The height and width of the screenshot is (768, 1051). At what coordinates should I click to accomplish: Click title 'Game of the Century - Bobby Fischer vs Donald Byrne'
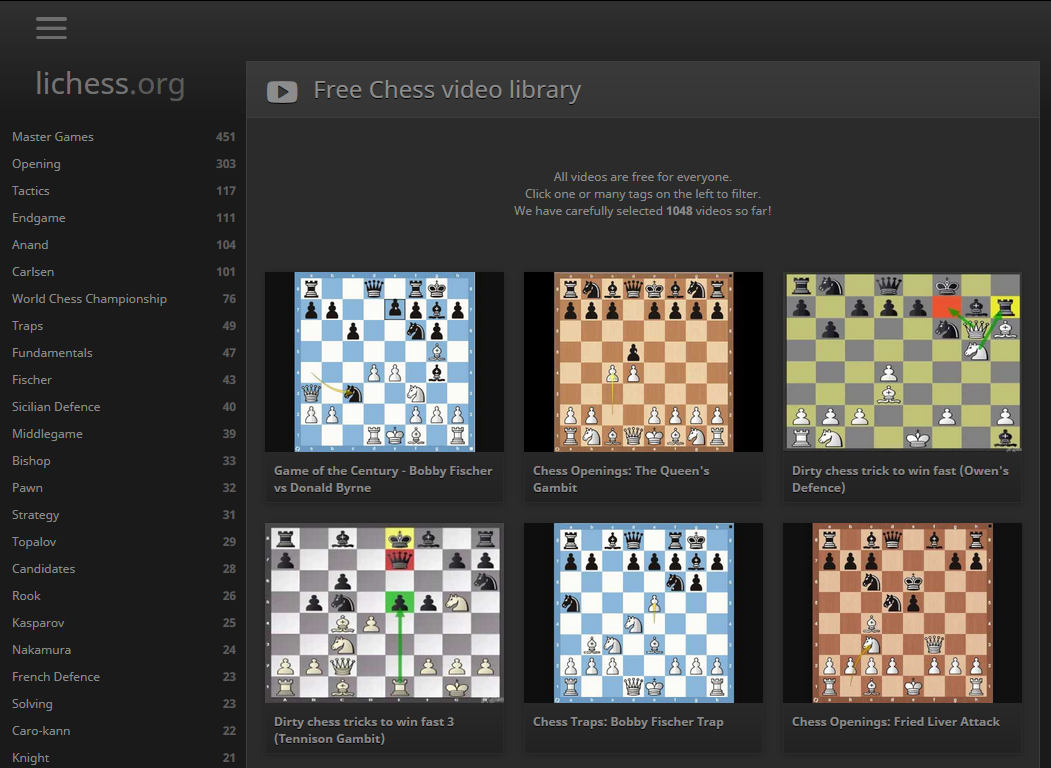pyautogui.click(x=383, y=479)
